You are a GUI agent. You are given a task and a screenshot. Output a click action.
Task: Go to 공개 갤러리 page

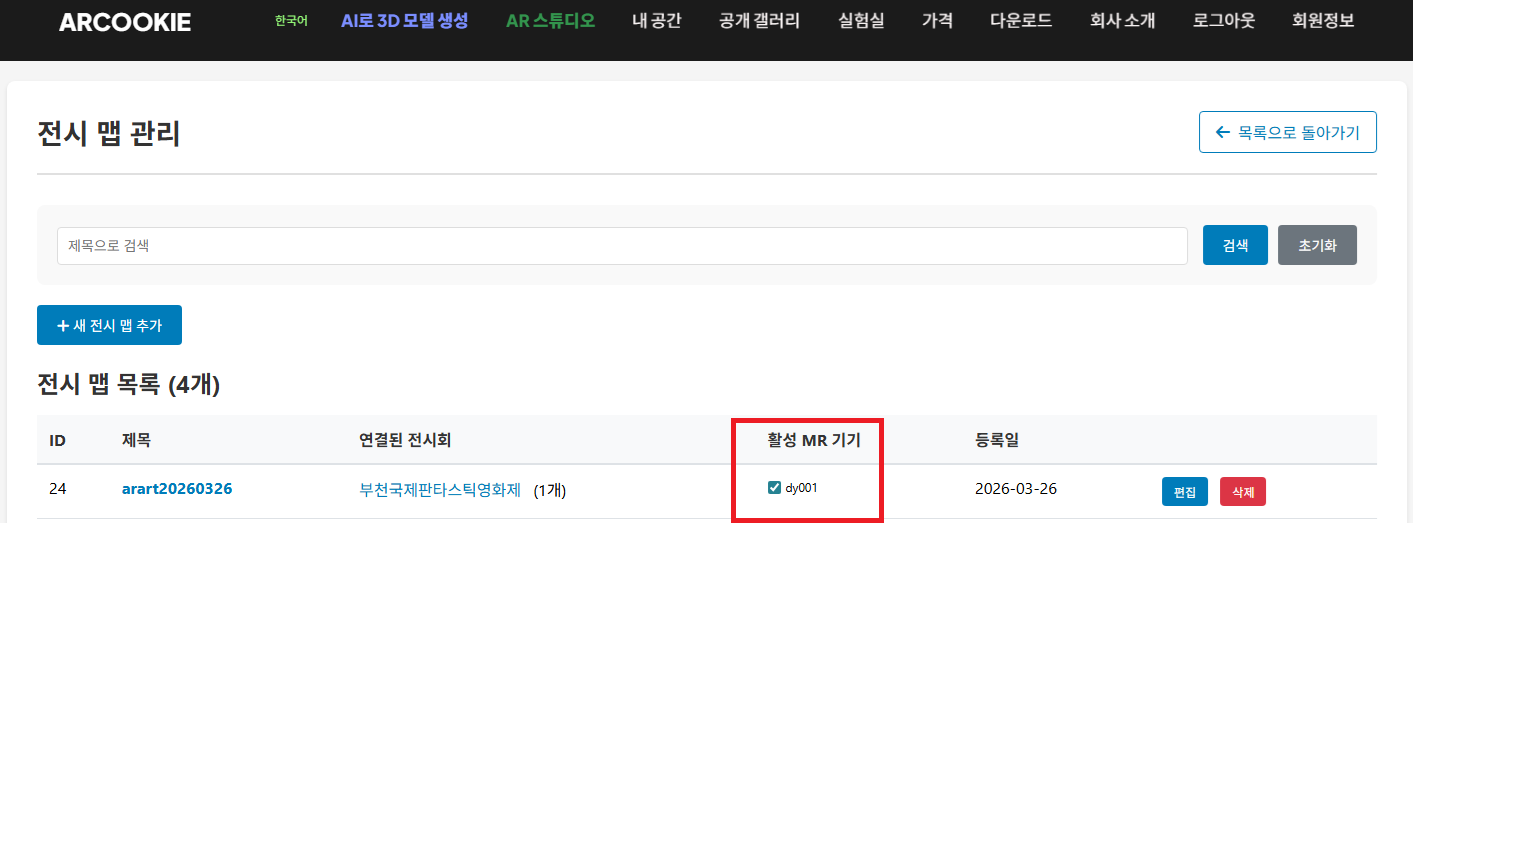758,20
